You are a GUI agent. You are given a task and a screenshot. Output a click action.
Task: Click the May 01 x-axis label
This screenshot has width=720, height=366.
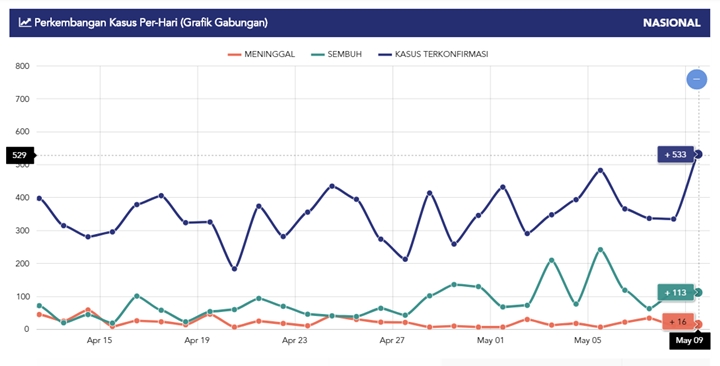pos(490,340)
